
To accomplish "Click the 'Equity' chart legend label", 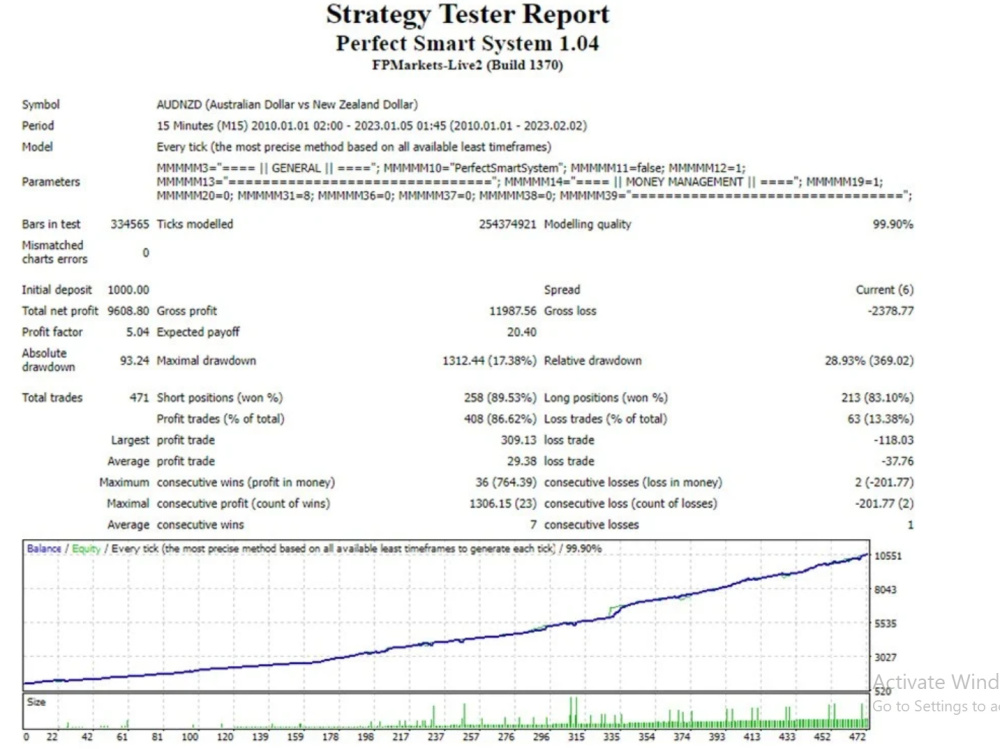I will click(86, 549).
